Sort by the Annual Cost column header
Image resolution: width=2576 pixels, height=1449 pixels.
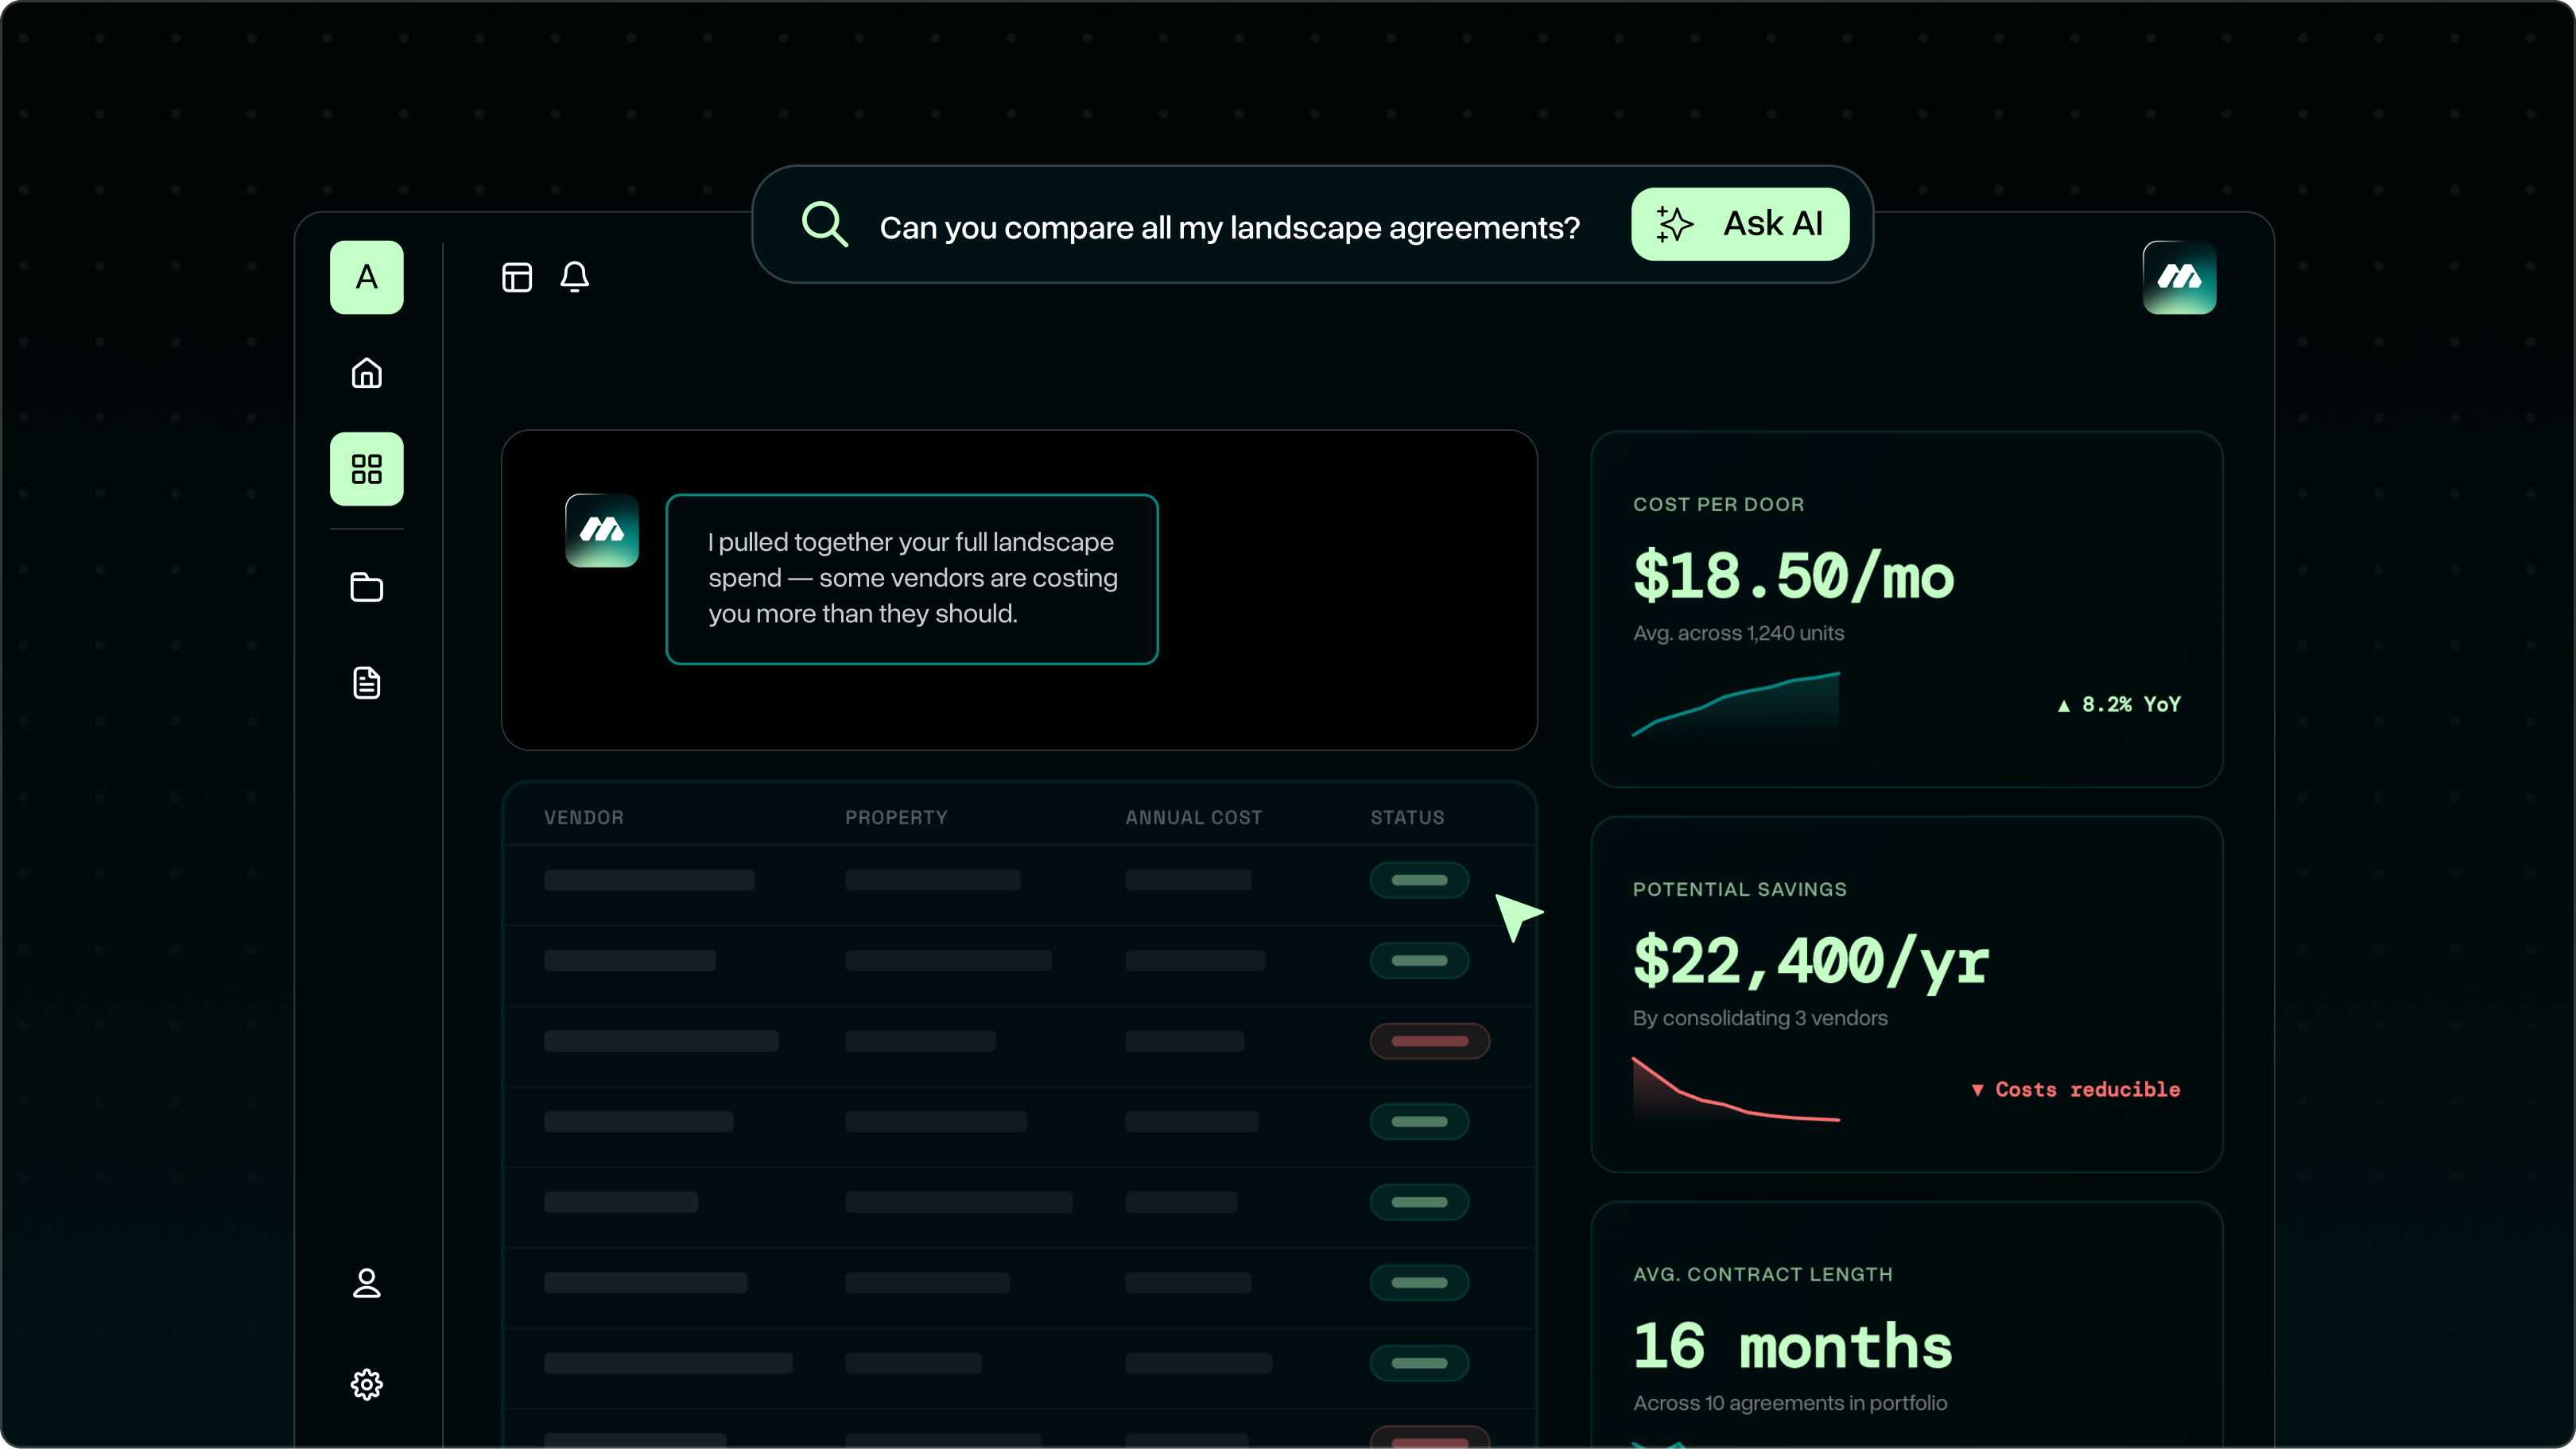click(1193, 817)
